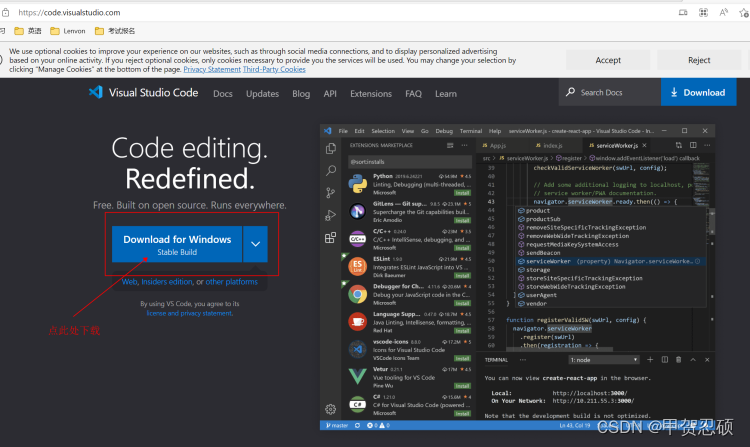Viewport: 750px width, 447px height.
Task: Click the split editor icon
Action: pos(693,145)
